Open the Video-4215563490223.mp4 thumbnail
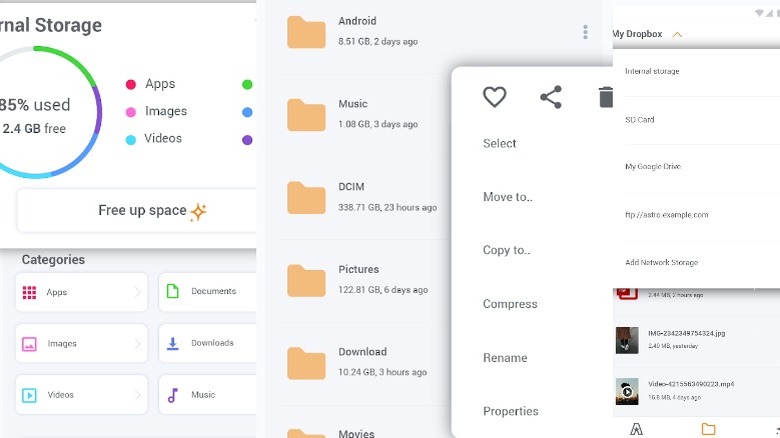The image size is (780, 438). [x=627, y=390]
